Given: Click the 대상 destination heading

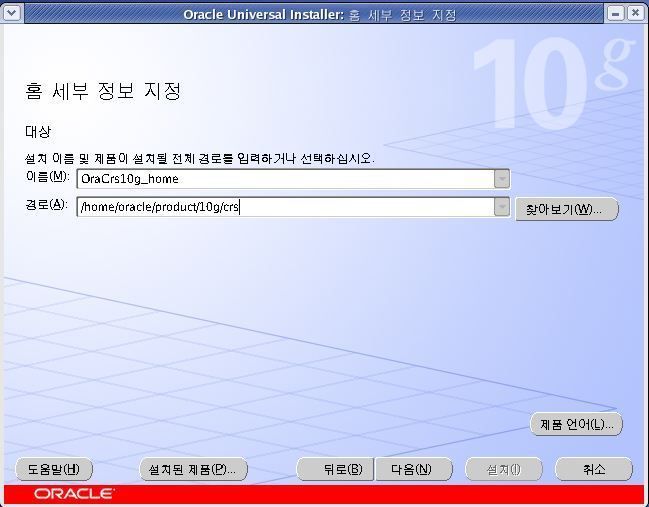Looking at the screenshot, I should (x=38, y=132).
